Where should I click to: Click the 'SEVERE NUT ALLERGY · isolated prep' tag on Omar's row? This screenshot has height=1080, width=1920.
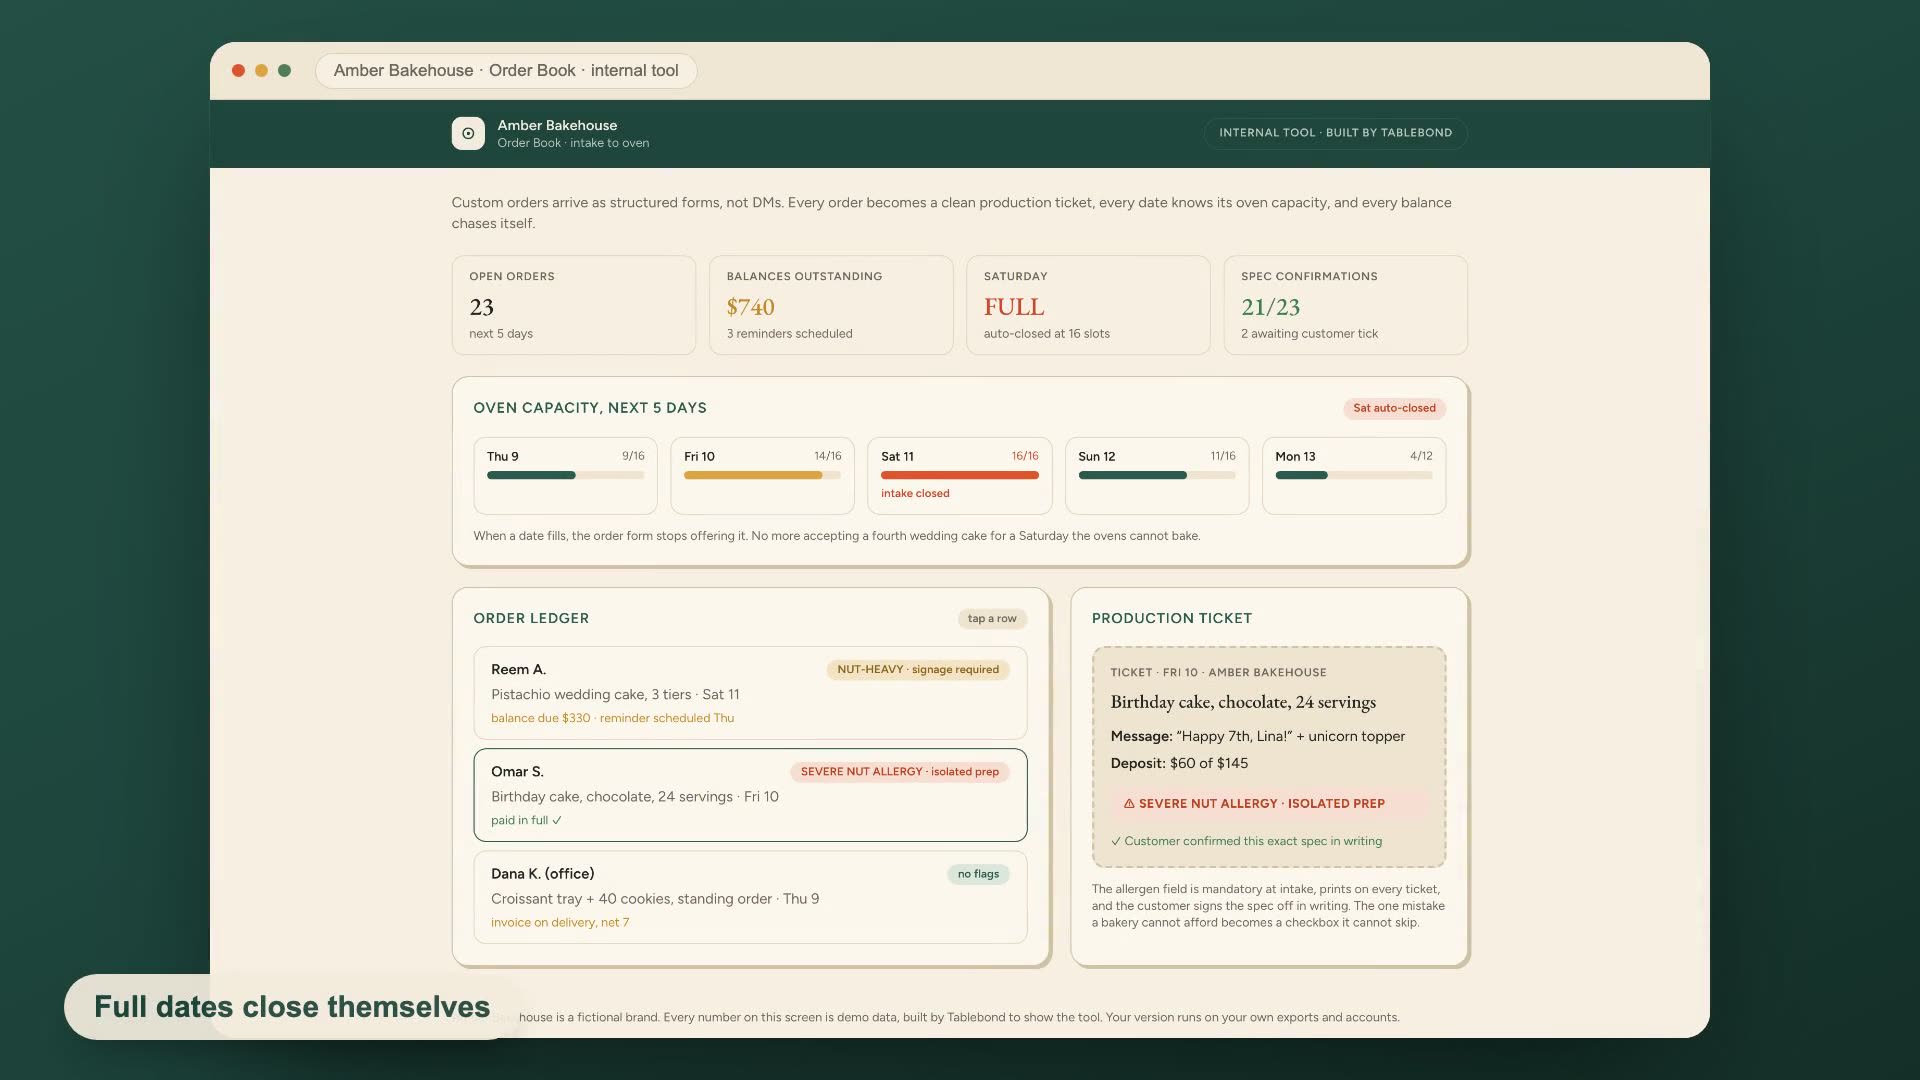[900, 772]
